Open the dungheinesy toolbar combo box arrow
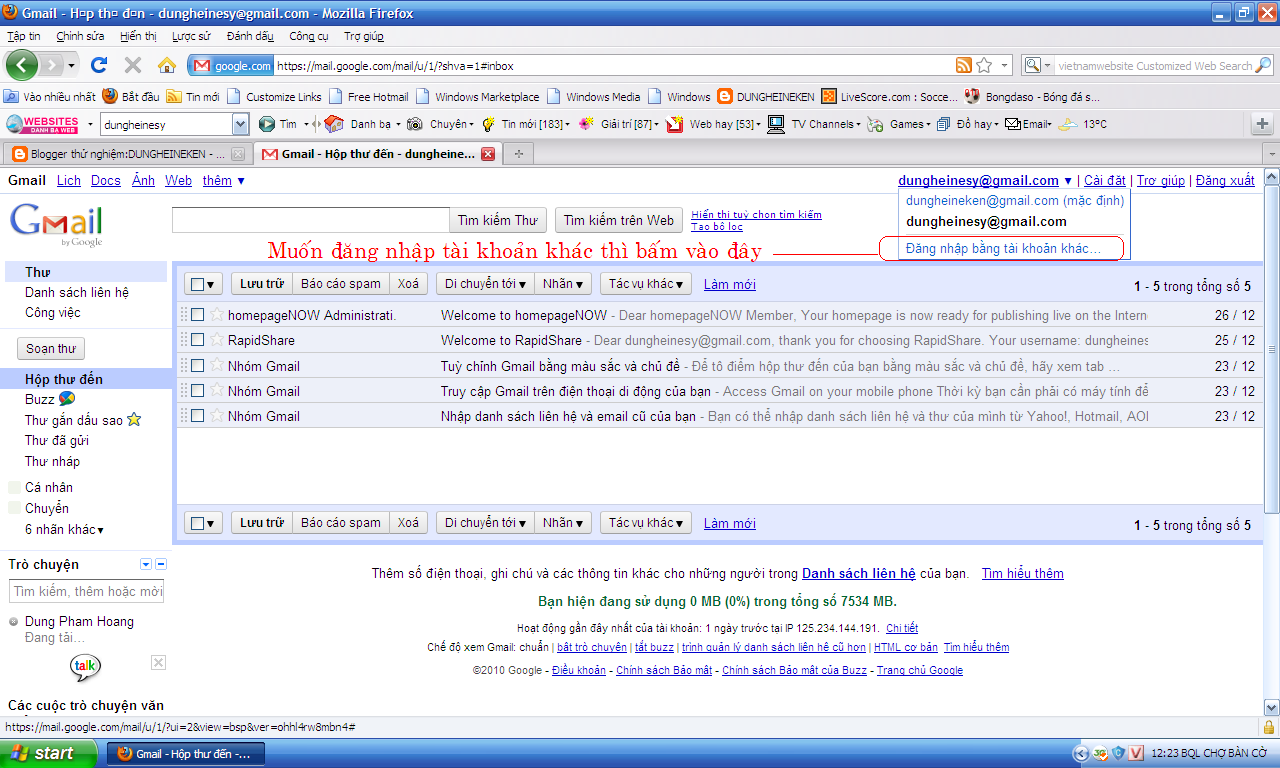1280x768 pixels. (x=240, y=124)
